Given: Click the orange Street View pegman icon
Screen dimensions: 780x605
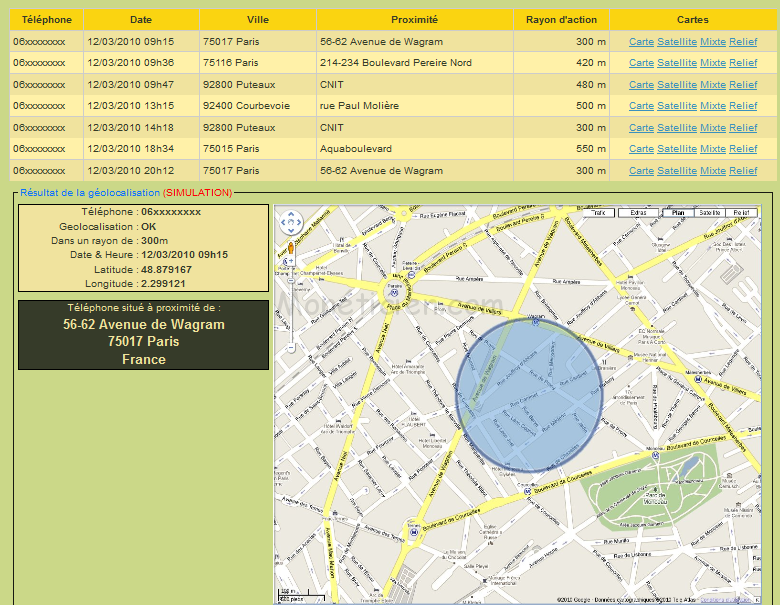Looking at the screenshot, I should pyautogui.click(x=290, y=249).
